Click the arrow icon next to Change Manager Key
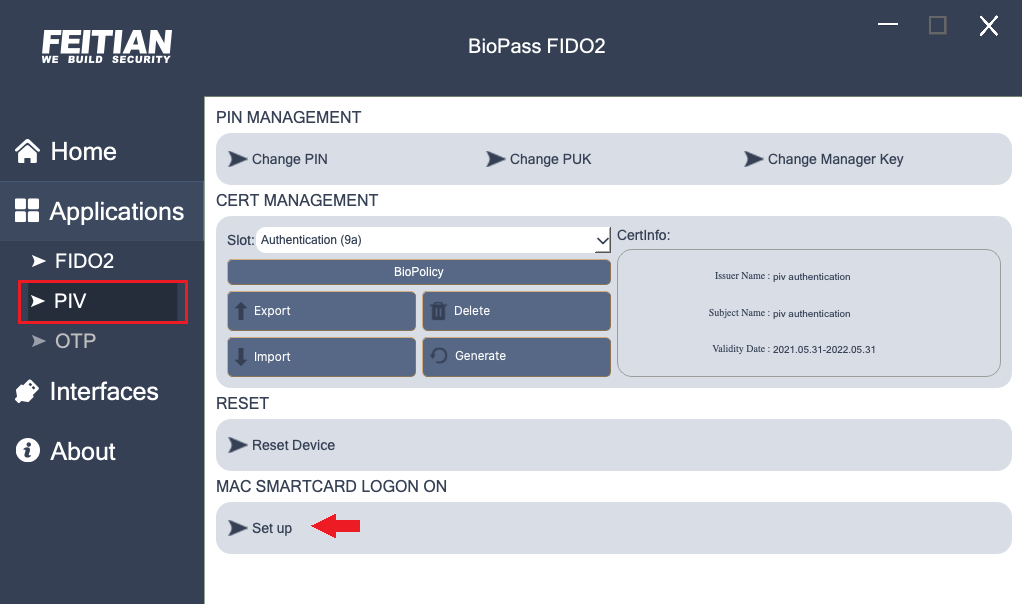The image size is (1023, 604). 754,159
